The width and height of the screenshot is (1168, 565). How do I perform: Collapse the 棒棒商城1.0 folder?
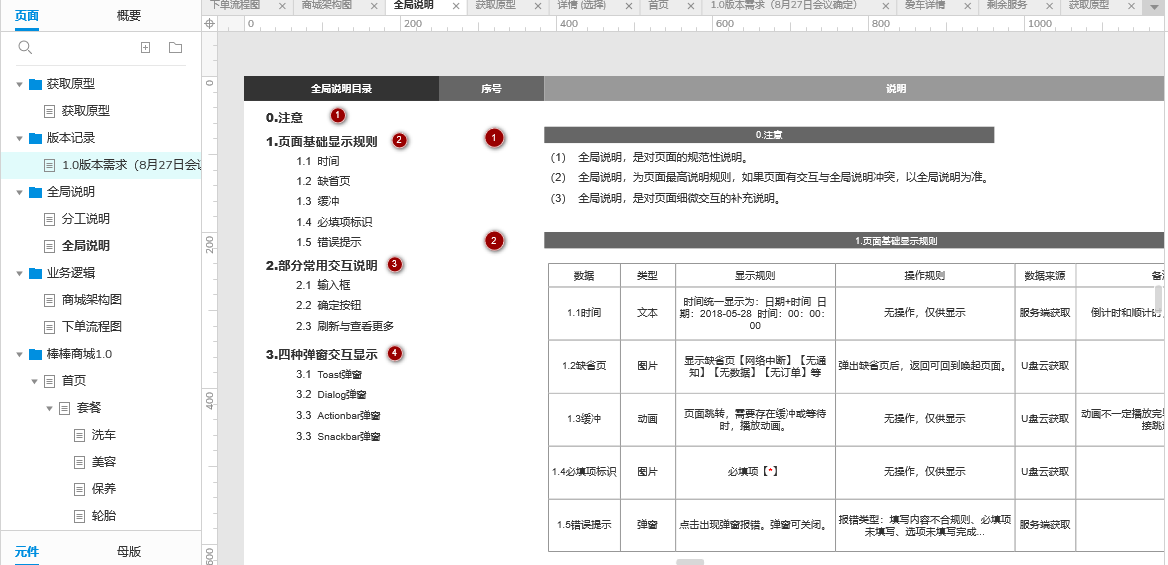[19, 354]
